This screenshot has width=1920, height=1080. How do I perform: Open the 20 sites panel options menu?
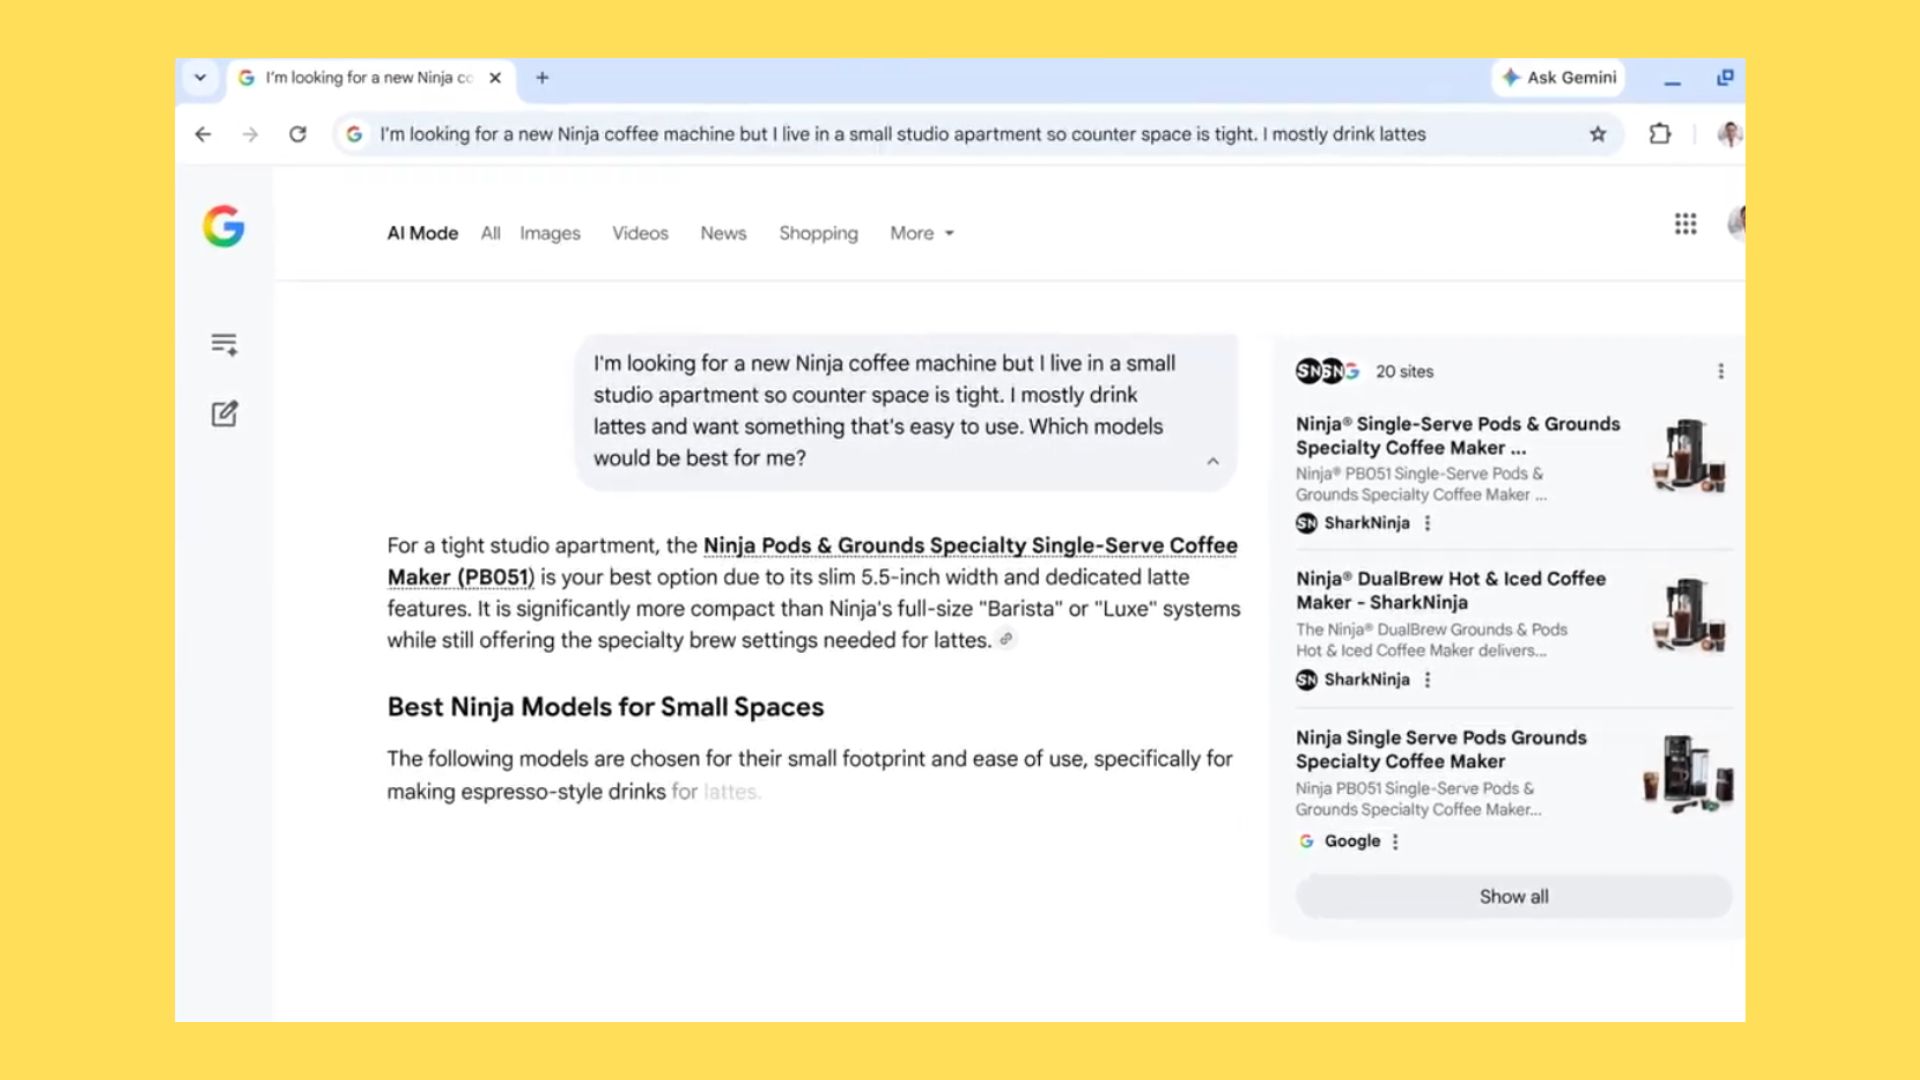point(1720,371)
